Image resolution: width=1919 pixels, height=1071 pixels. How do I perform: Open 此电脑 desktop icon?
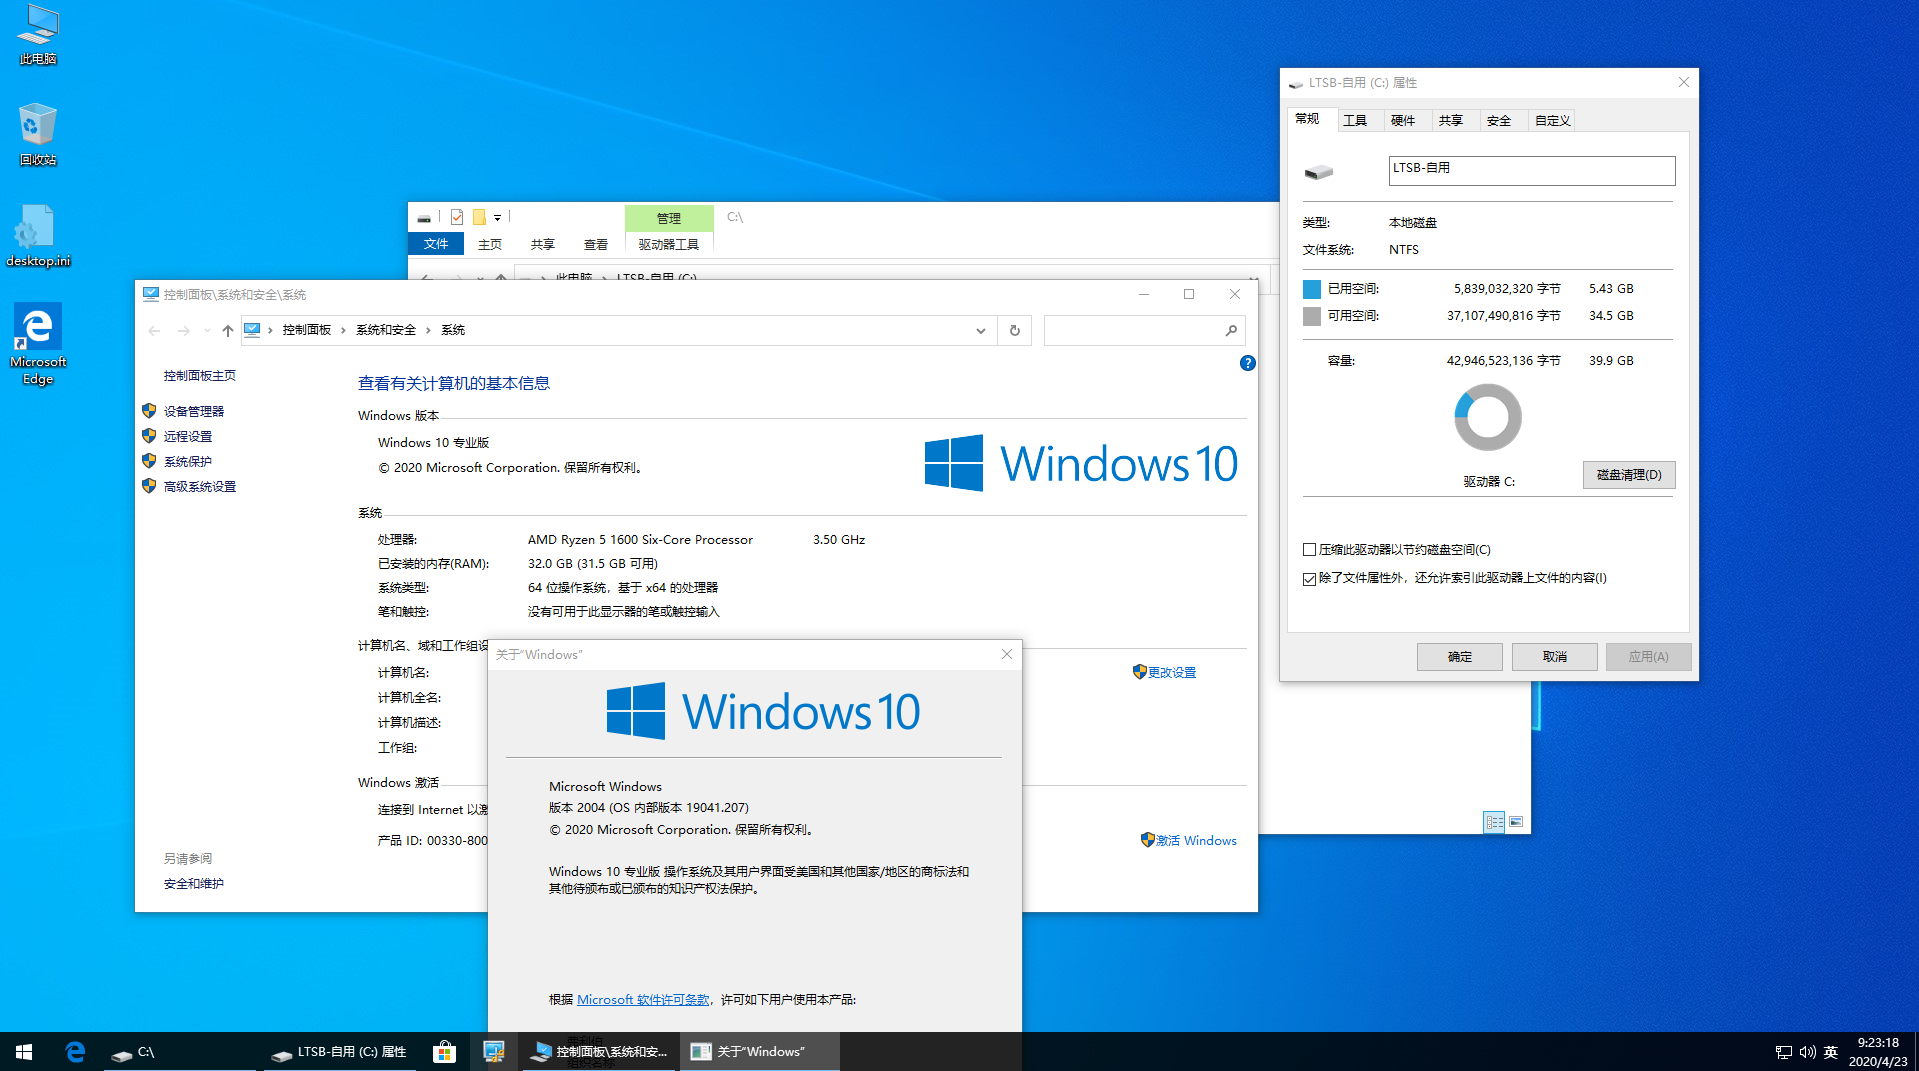[38, 35]
